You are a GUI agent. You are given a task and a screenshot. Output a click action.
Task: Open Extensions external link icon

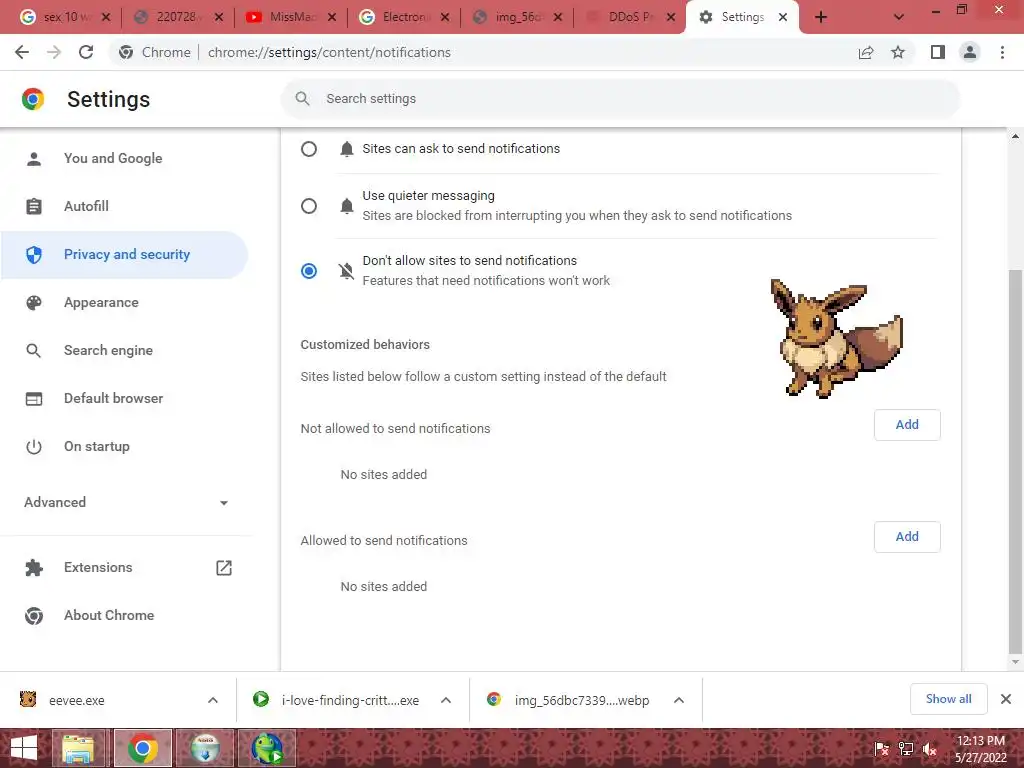(223, 568)
